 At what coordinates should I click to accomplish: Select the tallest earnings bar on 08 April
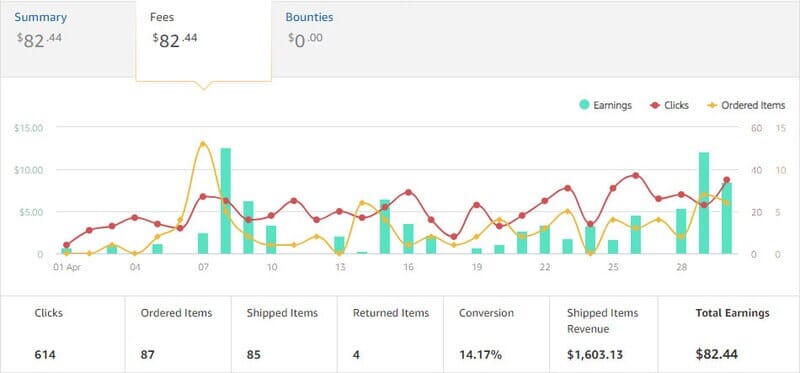click(226, 201)
